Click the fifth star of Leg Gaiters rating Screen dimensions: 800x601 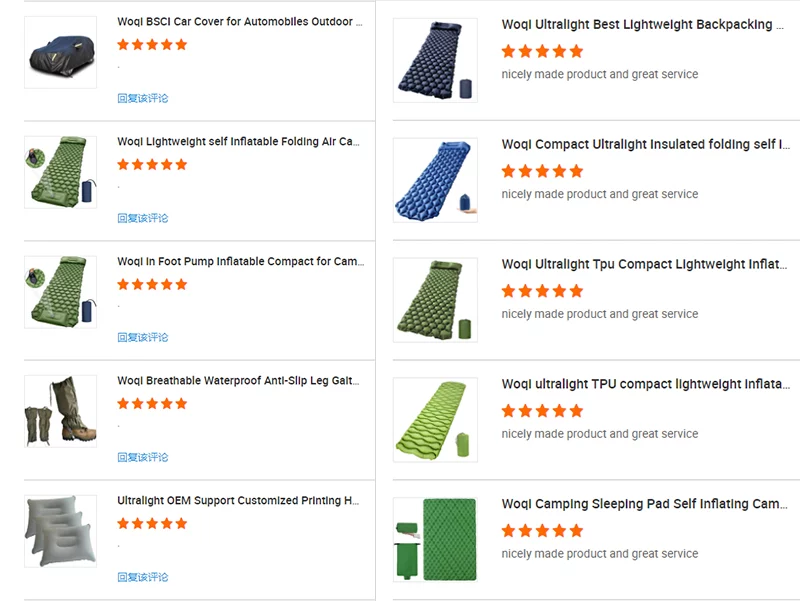pos(181,404)
